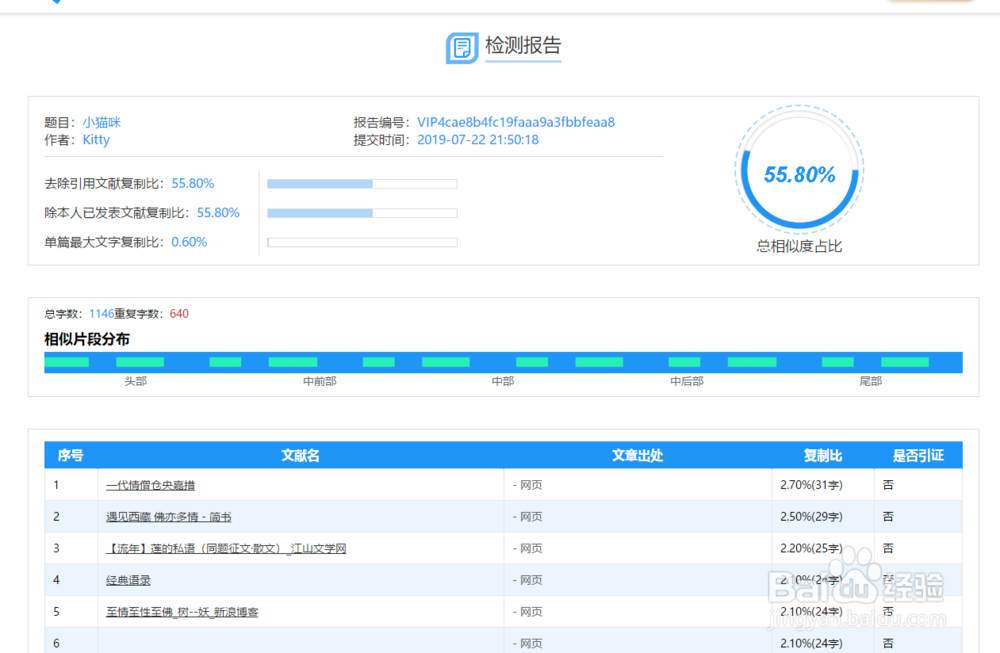The height and width of the screenshot is (653, 1000).
Task: Click the 尾部 section label
Action: (871, 381)
